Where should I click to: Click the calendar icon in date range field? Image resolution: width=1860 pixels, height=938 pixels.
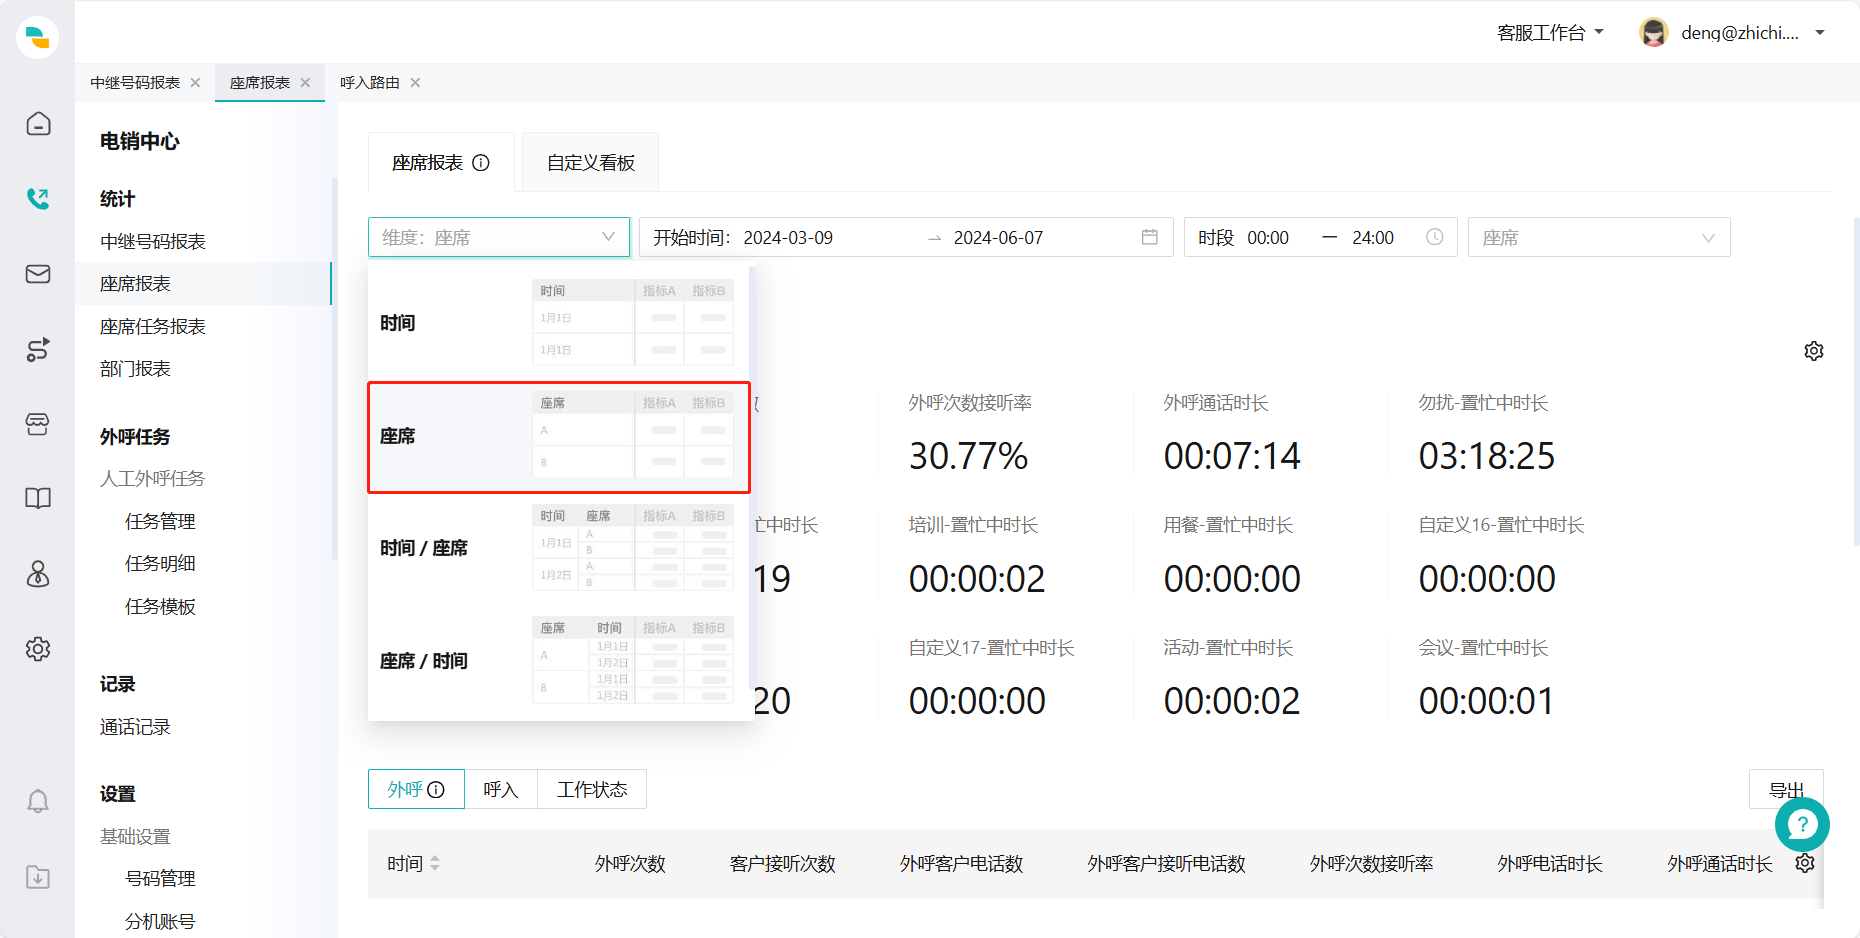[x=1150, y=237]
